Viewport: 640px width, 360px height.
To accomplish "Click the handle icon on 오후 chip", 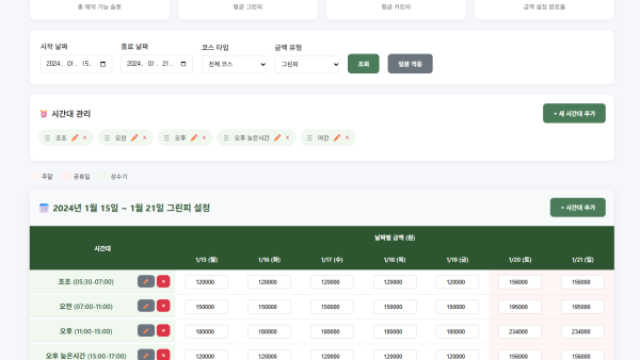I will point(167,138).
